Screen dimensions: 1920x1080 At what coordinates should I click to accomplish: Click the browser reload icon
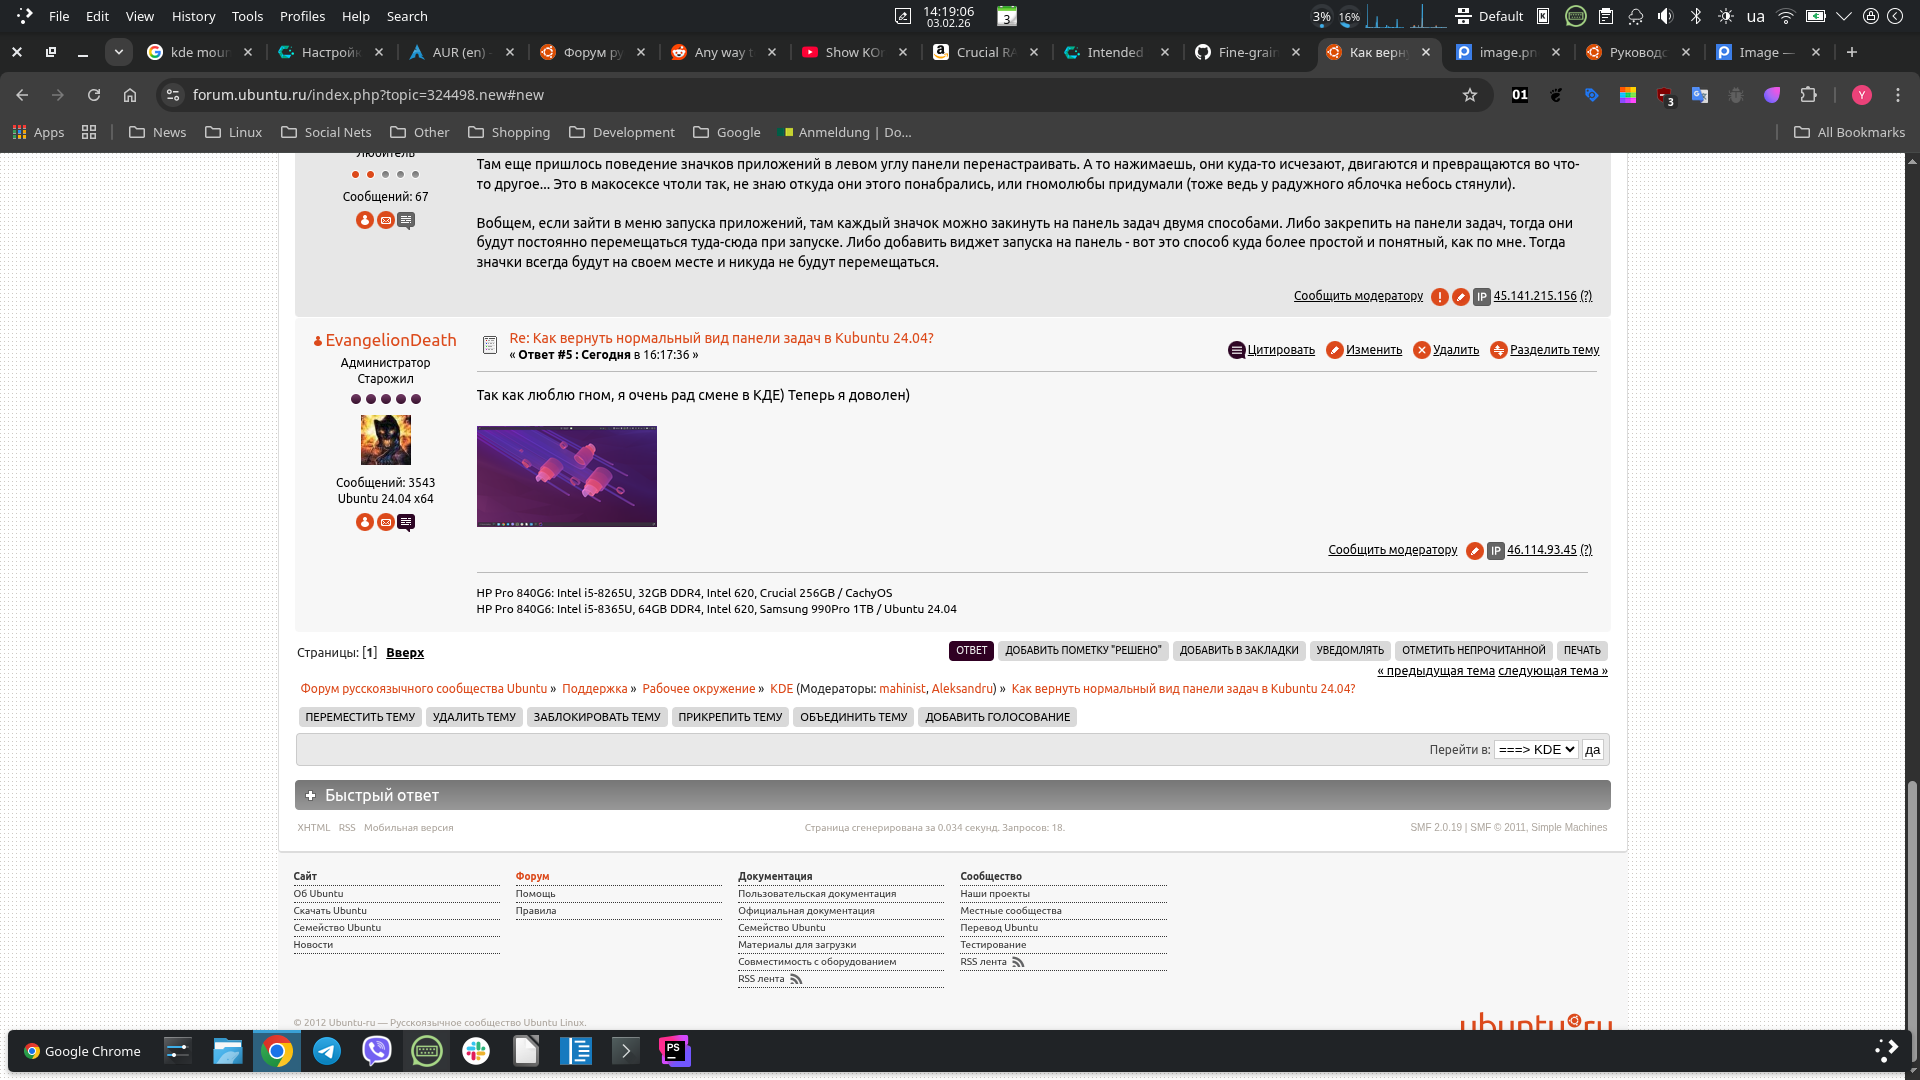[94, 95]
